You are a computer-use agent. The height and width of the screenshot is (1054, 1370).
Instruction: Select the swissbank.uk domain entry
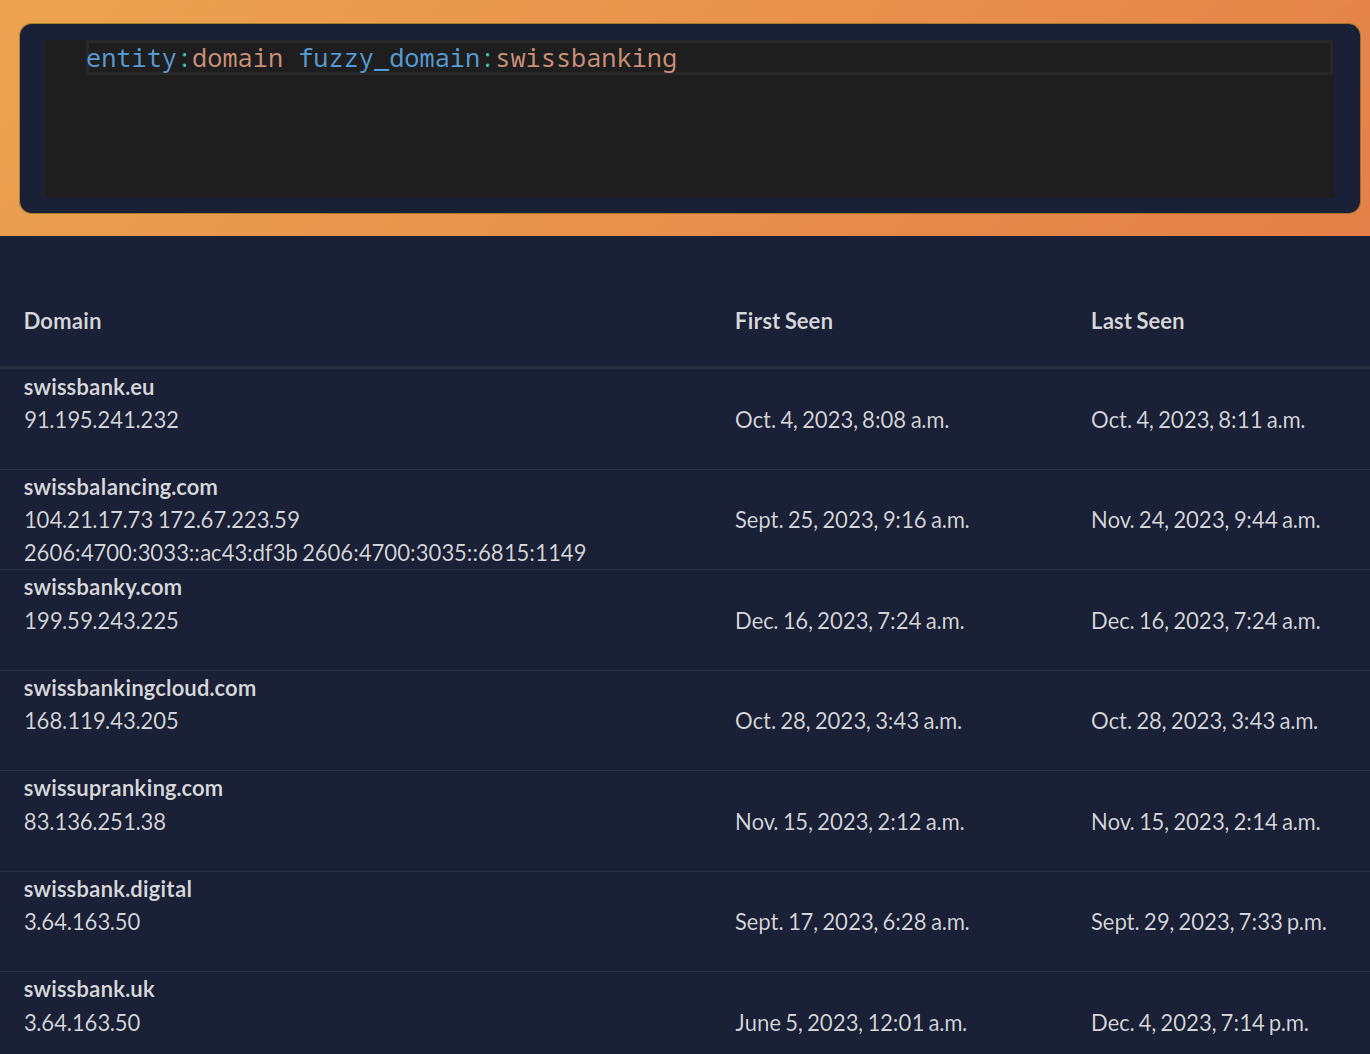(x=89, y=989)
